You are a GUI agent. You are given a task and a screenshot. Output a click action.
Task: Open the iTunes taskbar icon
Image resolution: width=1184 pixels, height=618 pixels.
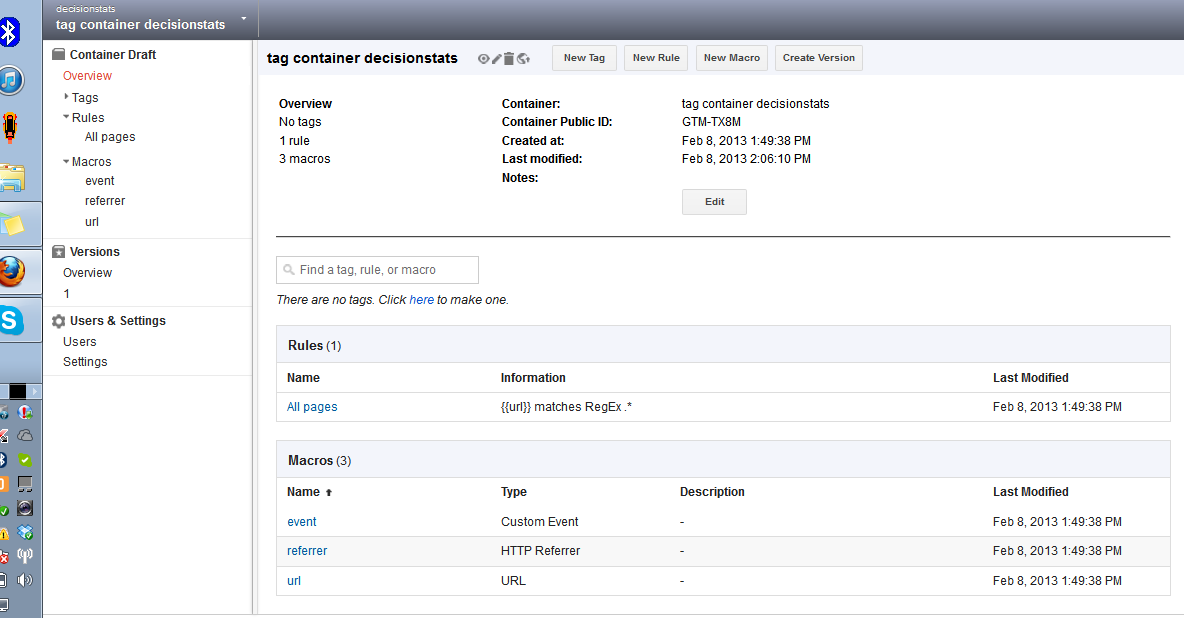[11, 81]
